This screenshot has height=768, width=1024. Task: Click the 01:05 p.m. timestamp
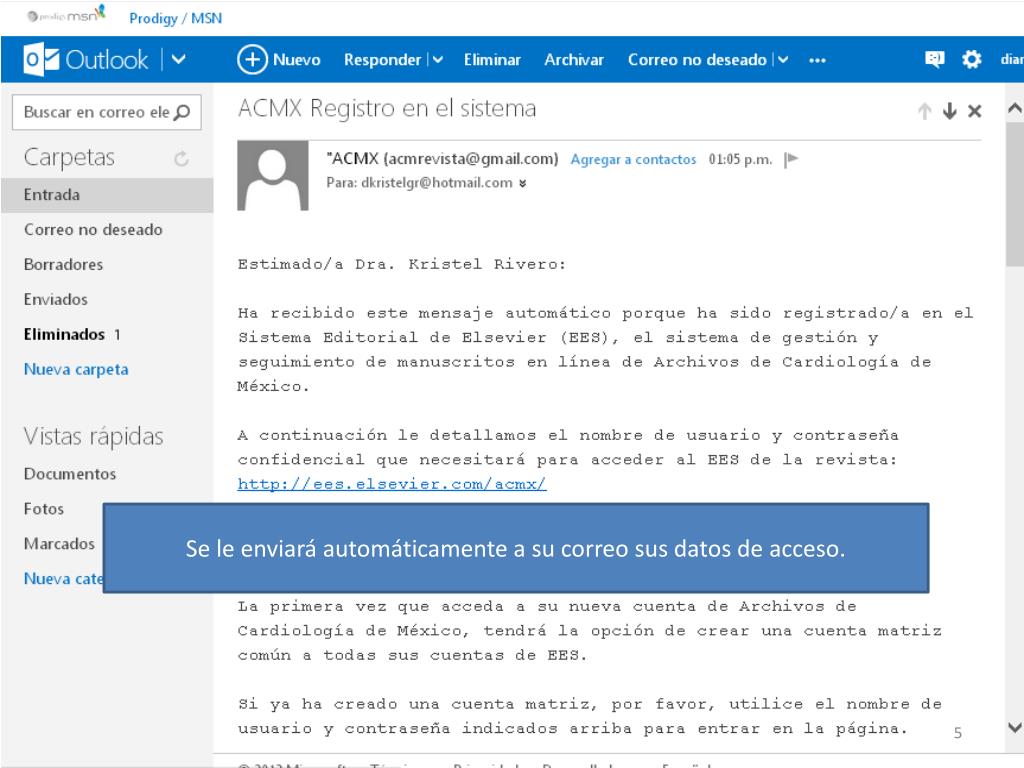click(x=740, y=159)
